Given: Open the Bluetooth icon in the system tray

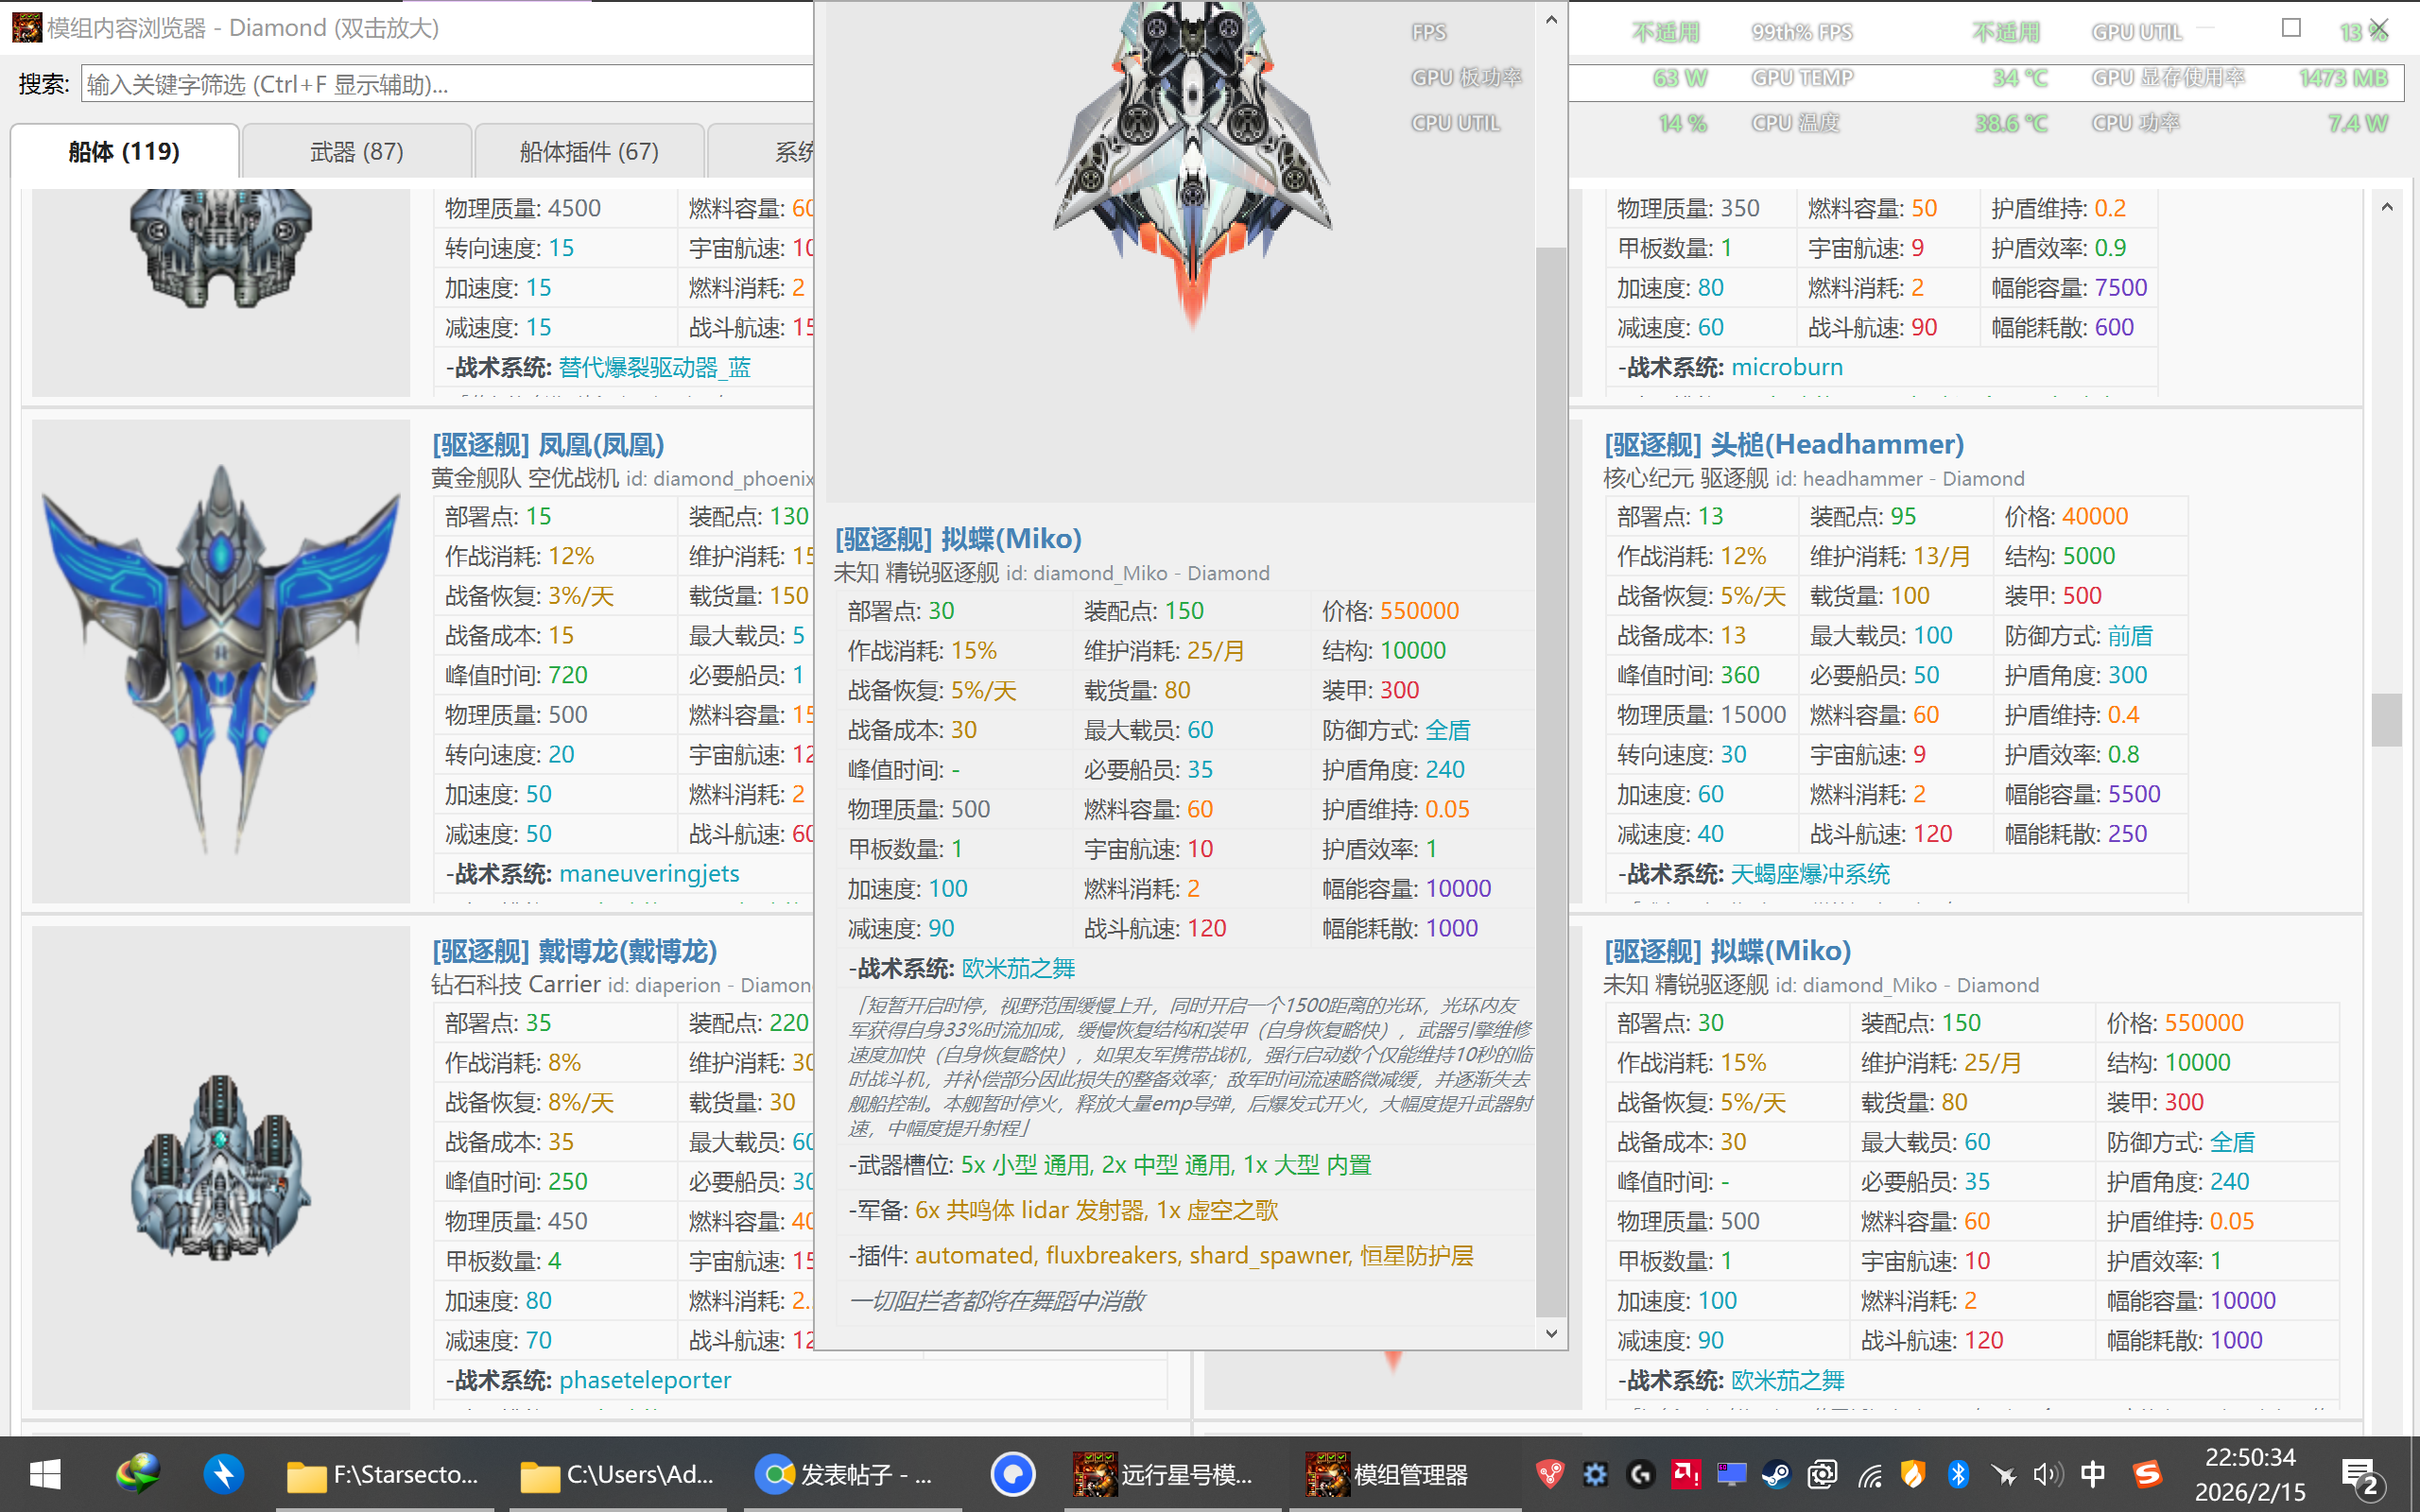Looking at the screenshot, I should (1958, 1474).
